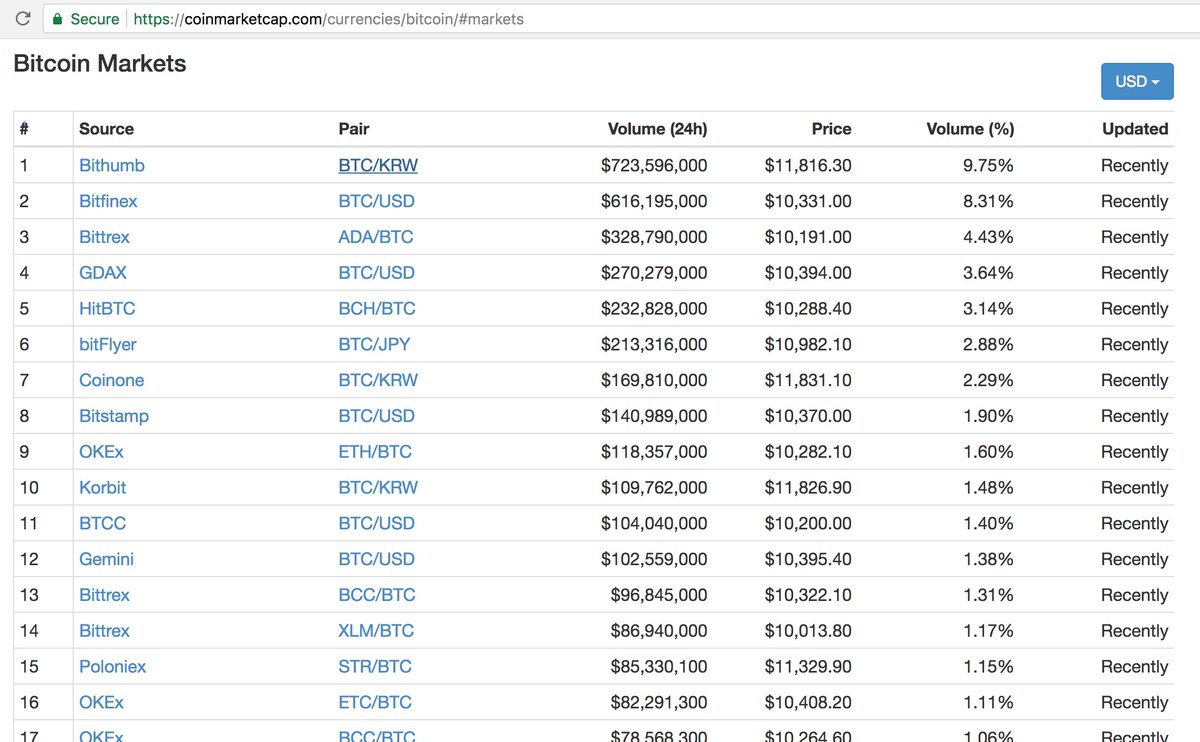Open the Bitstamp exchange link
The height and width of the screenshot is (742, 1200).
point(114,416)
